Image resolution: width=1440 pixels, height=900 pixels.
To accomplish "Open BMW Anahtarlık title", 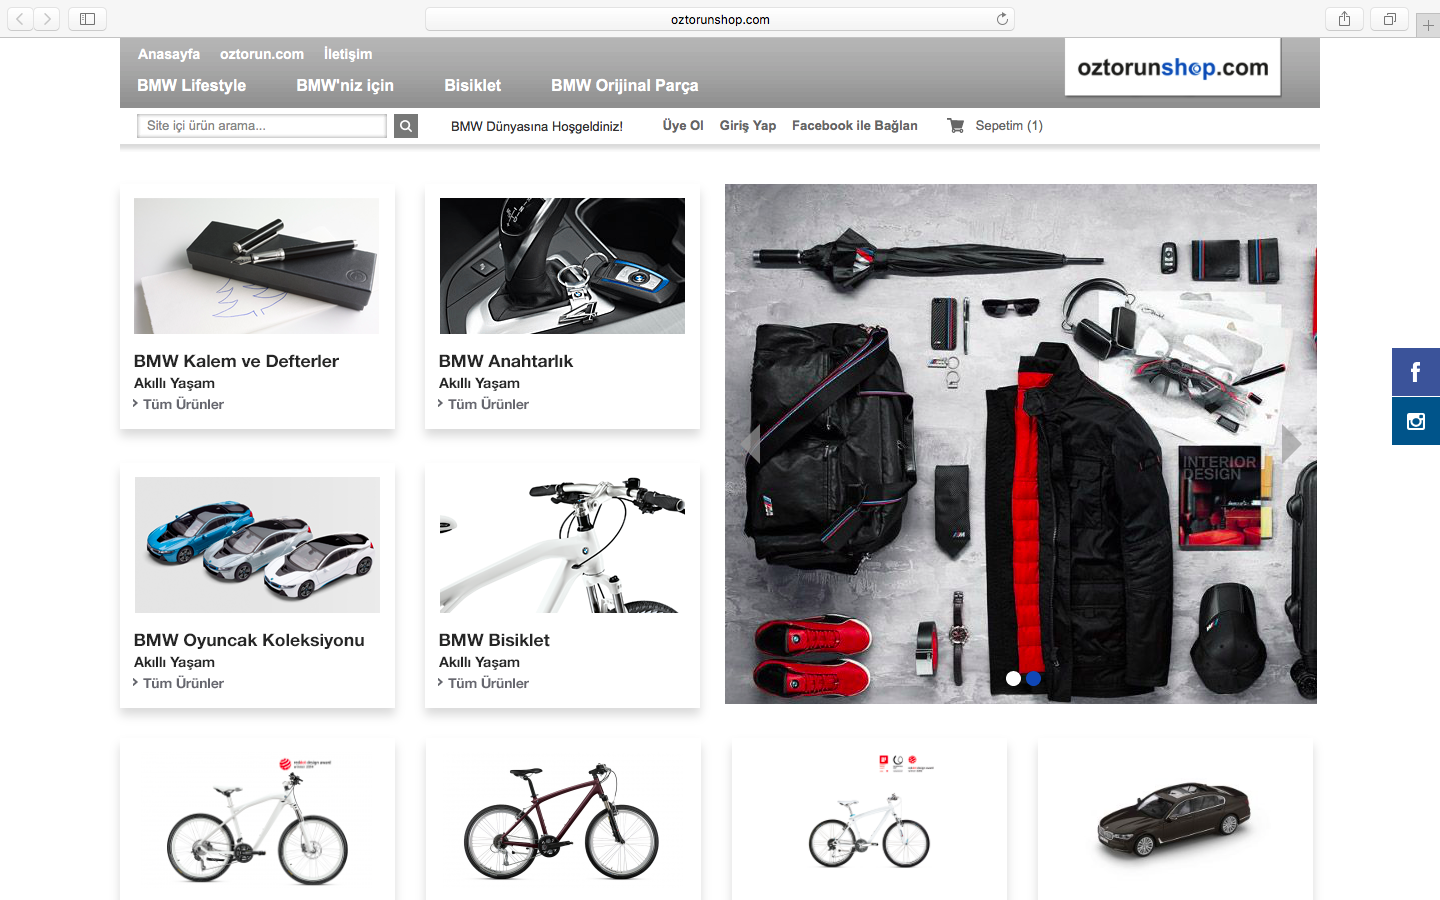I will [x=506, y=361].
